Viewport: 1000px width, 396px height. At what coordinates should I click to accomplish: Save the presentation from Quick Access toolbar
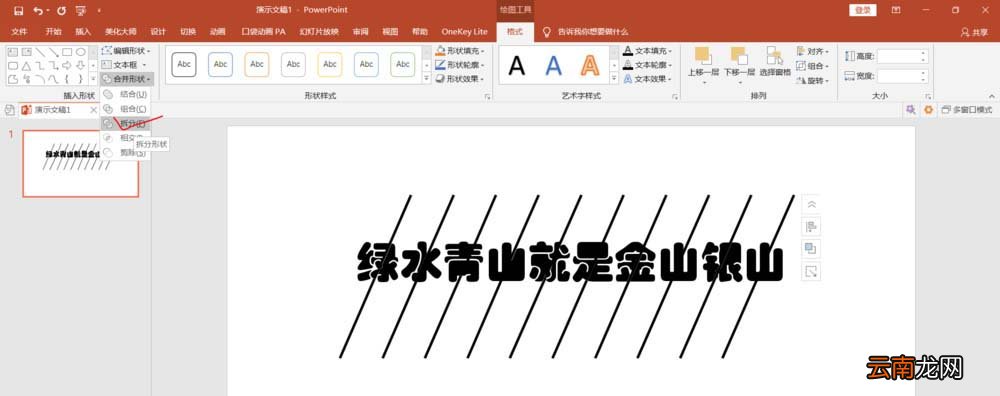coord(18,11)
